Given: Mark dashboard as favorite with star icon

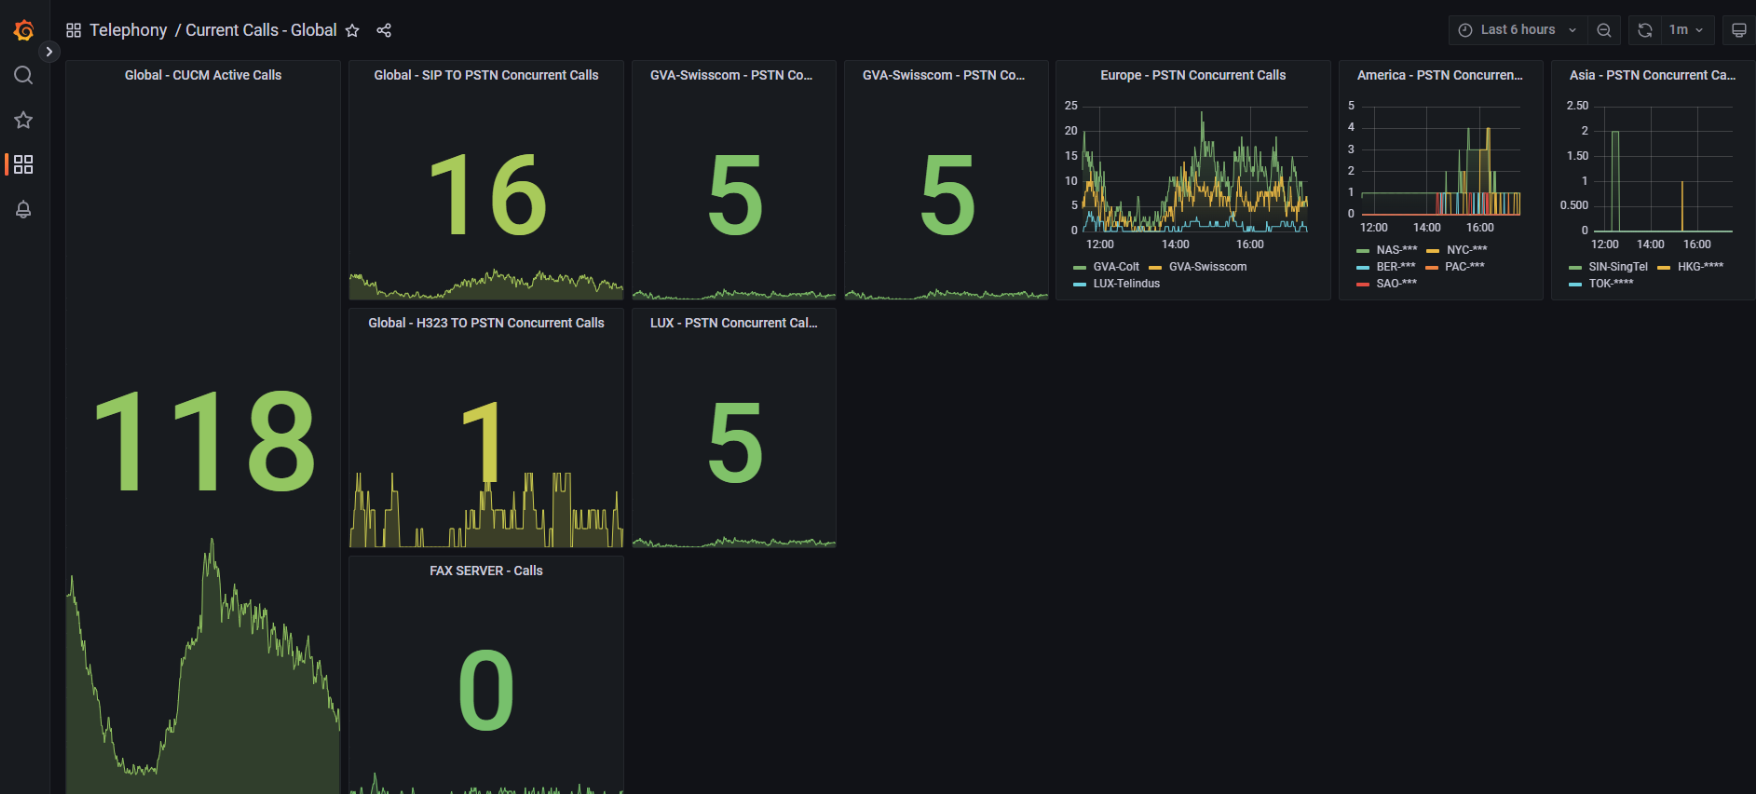Looking at the screenshot, I should (x=352, y=31).
